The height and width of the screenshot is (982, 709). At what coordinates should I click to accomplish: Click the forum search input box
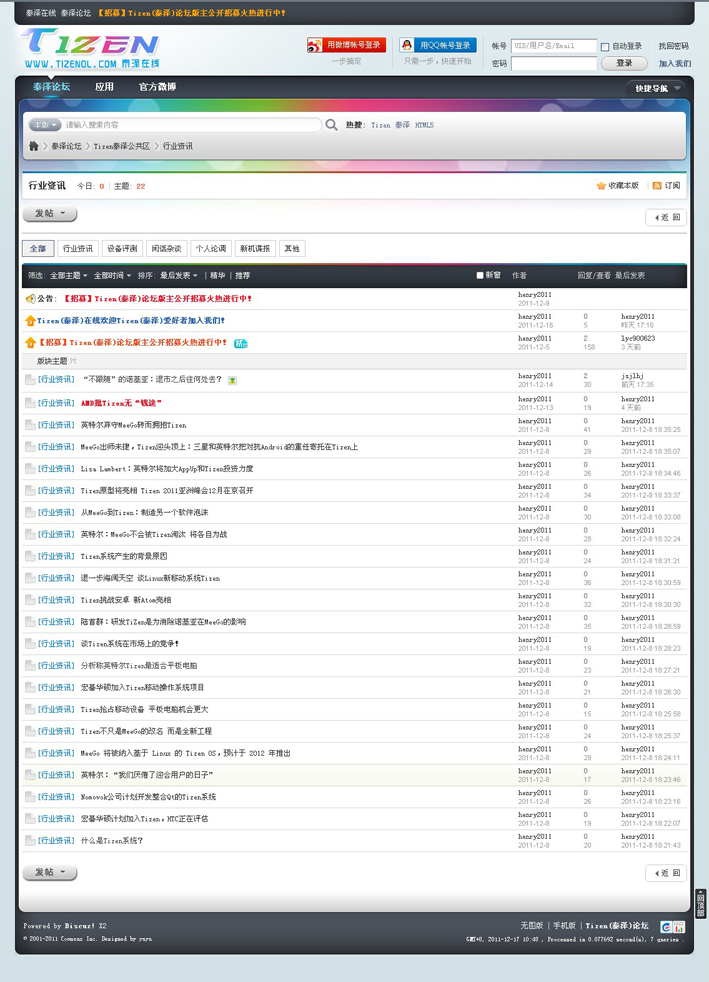click(x=192, y=125)
